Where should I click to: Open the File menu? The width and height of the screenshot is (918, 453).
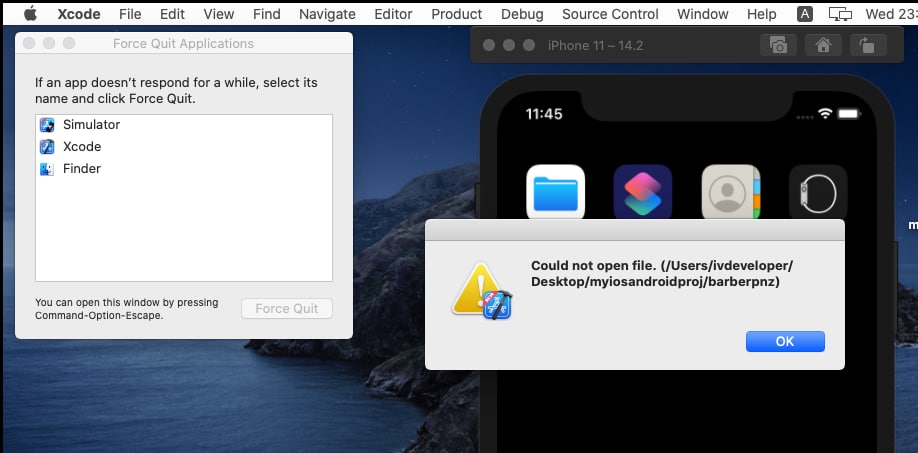click(x=130, y=14)
